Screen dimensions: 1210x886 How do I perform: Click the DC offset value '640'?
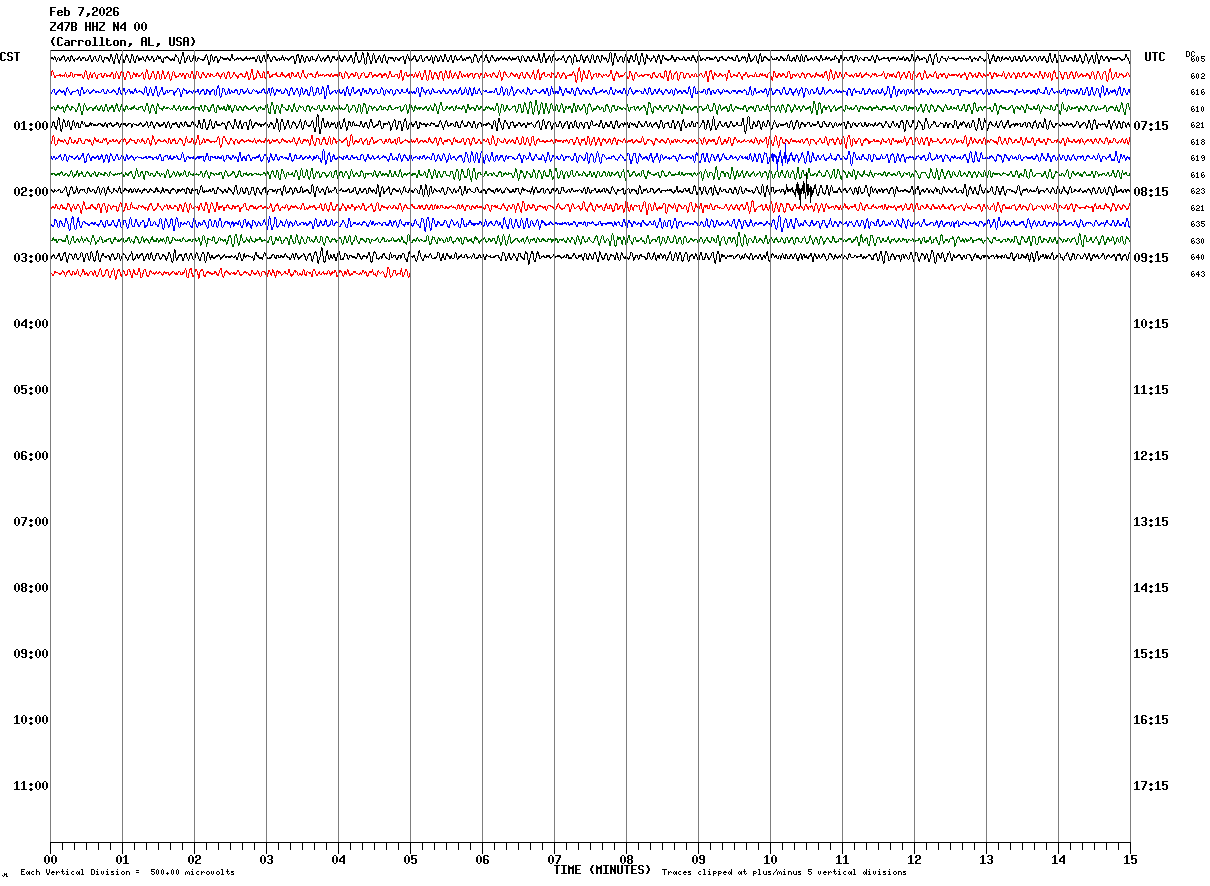point(1197,257)
